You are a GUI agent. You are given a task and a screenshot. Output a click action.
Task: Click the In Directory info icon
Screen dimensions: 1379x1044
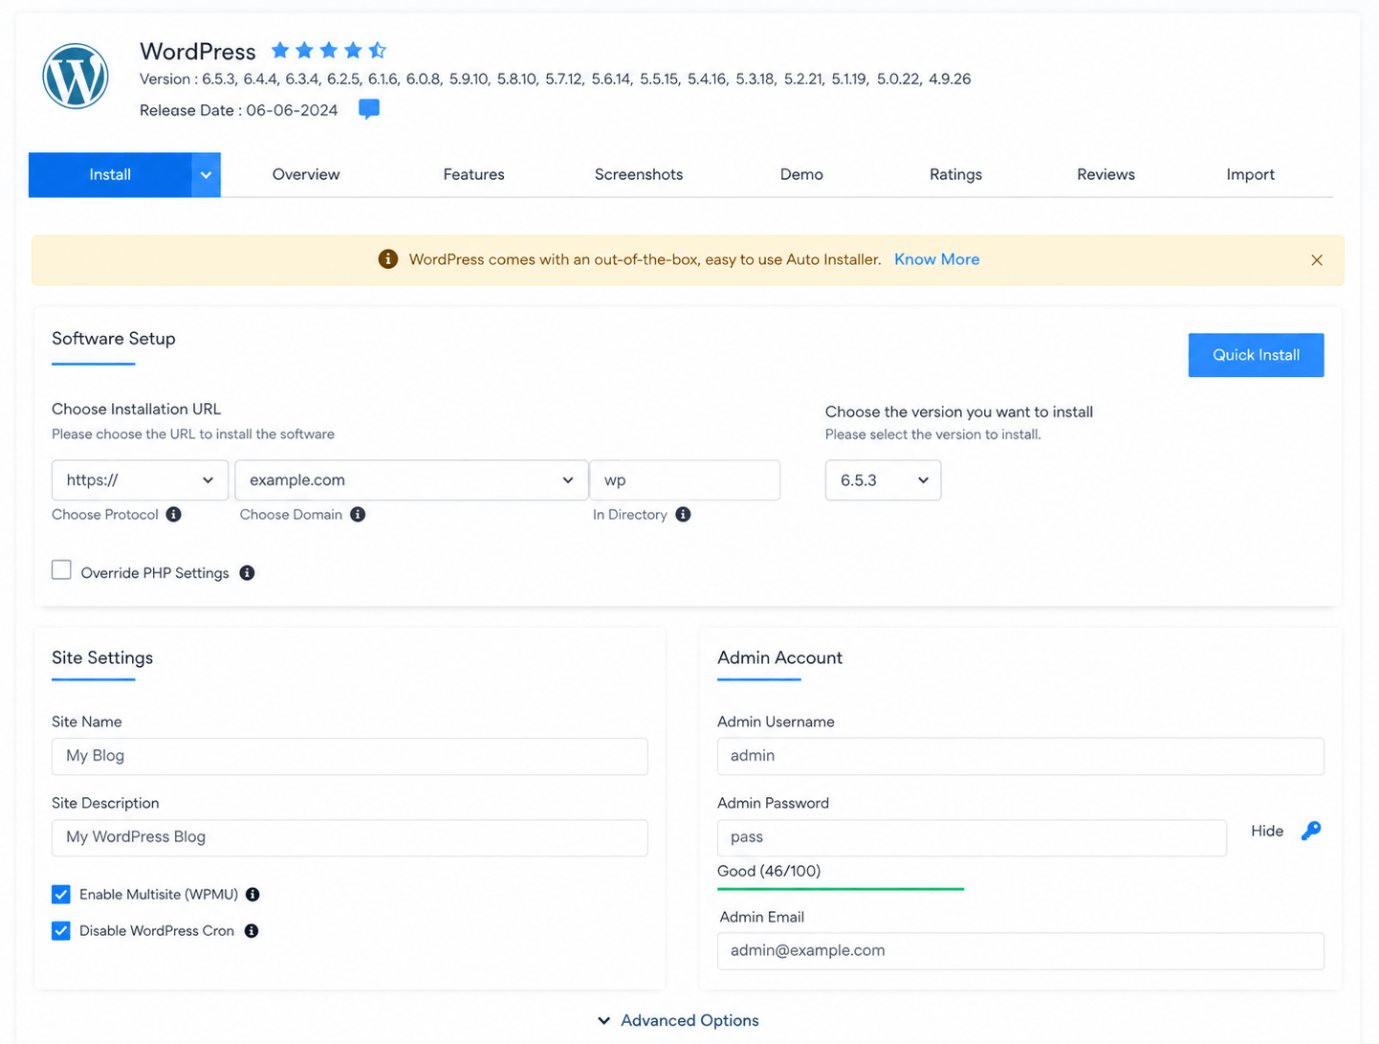point(683,514)
